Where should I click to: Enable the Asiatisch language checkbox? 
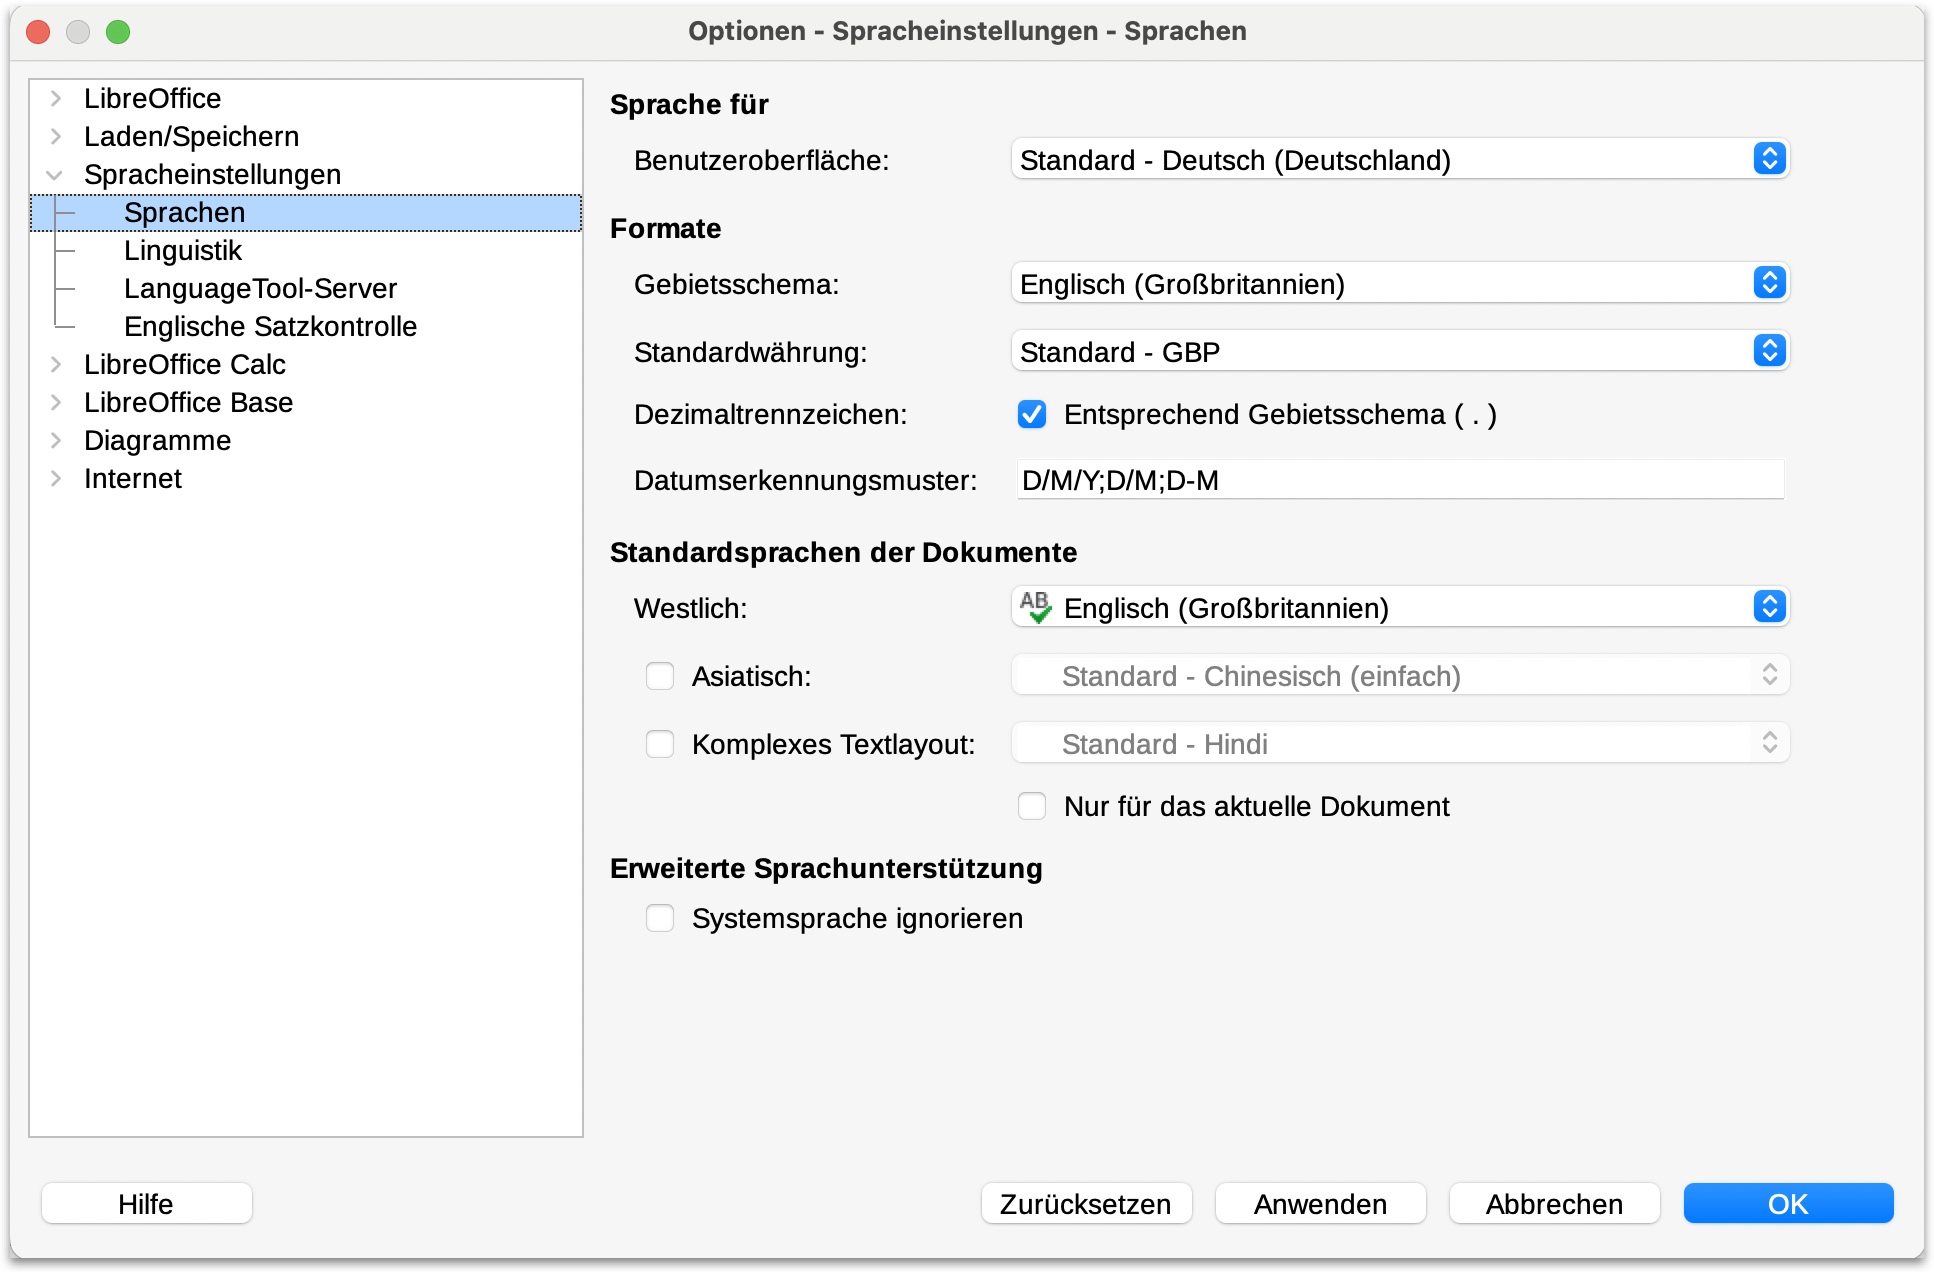pyautogui.click(x=660, y=676)
